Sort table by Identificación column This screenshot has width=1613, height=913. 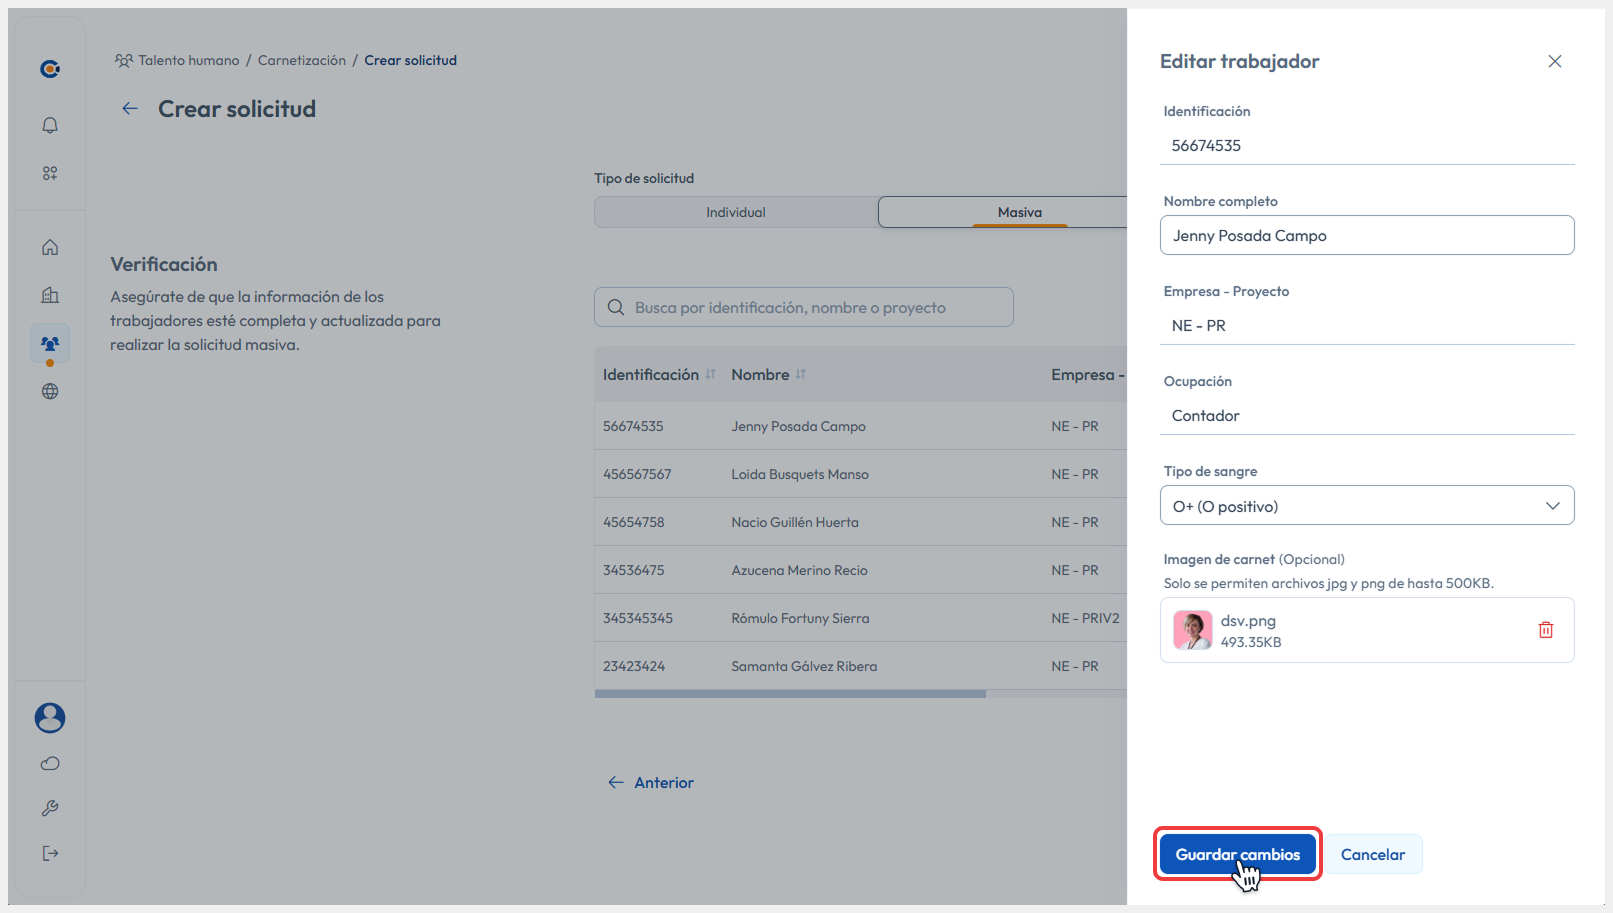[x=710, y=374]
